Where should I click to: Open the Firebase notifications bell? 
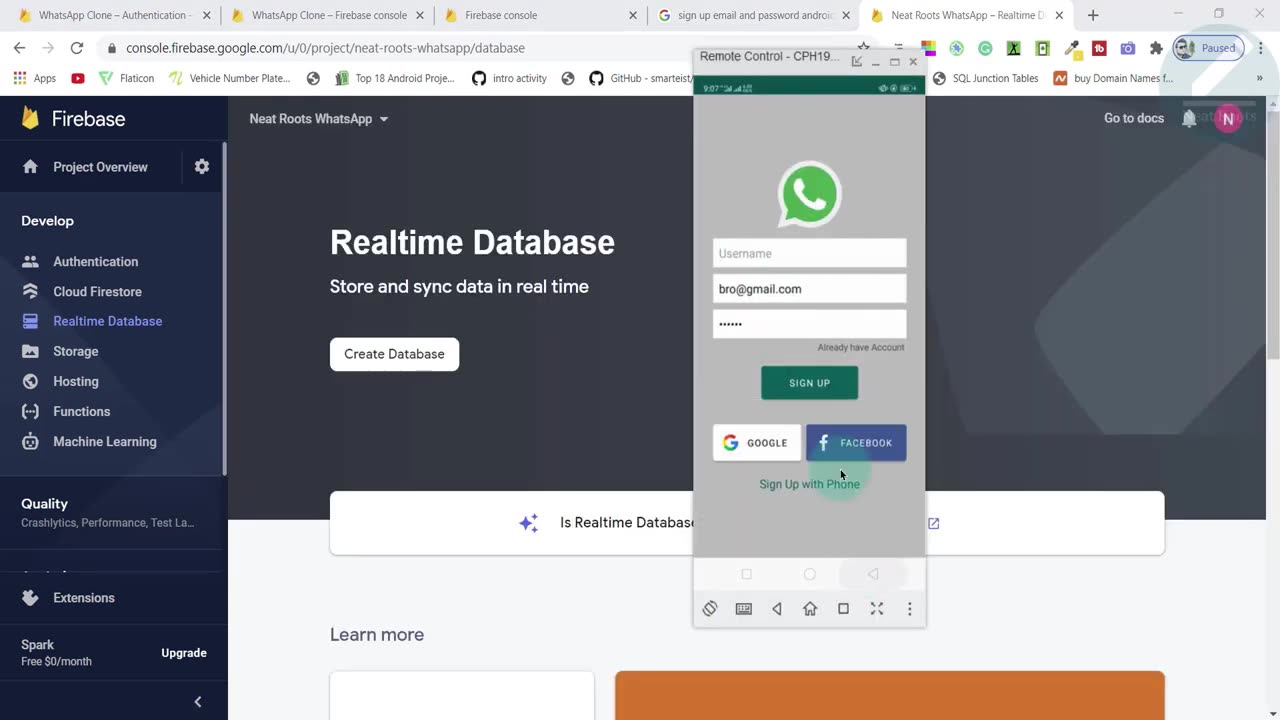(x=1189, y=118)
